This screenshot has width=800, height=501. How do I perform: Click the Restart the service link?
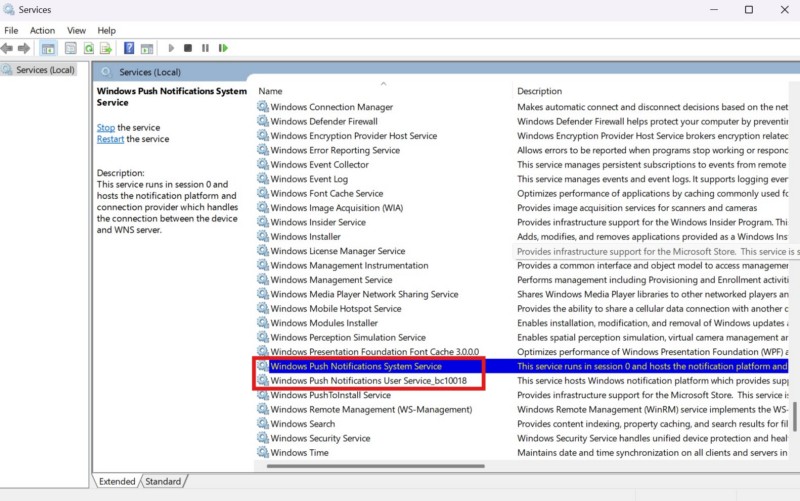110,139
